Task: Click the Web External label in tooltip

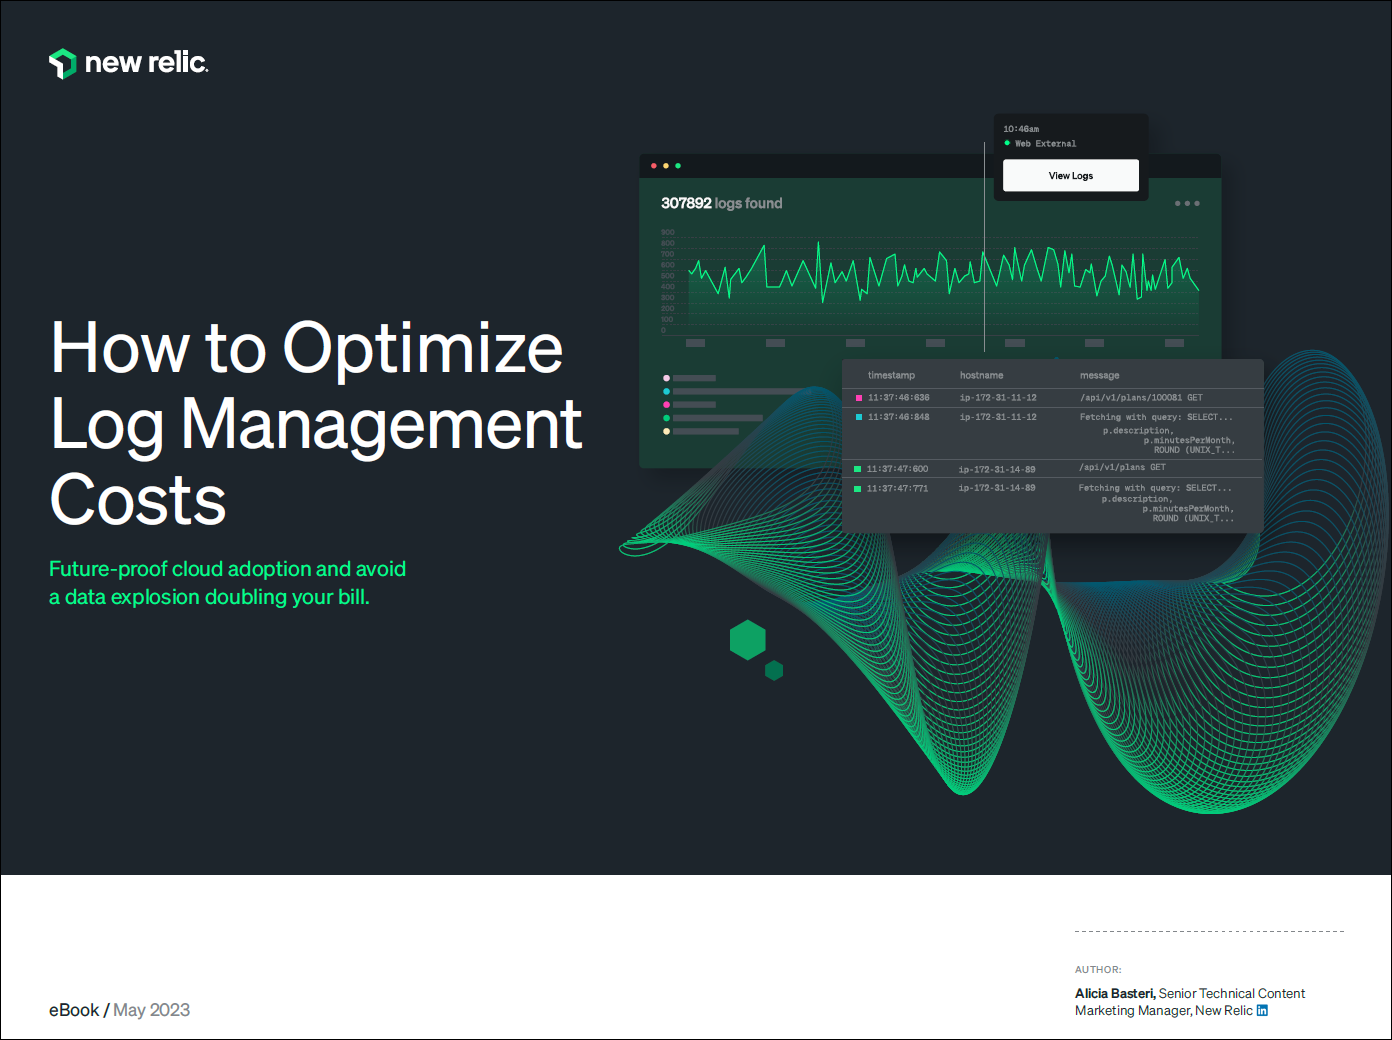Action: pos(1045,144)
